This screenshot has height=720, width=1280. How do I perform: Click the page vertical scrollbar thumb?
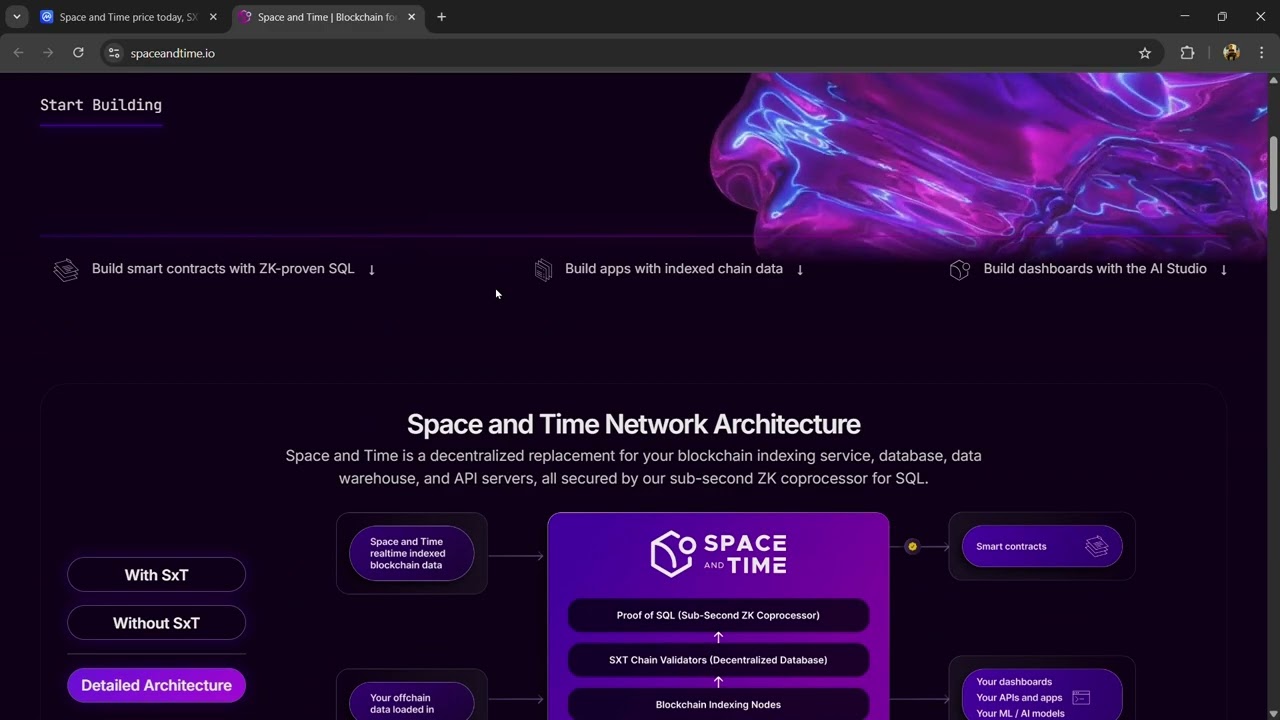1273,172
